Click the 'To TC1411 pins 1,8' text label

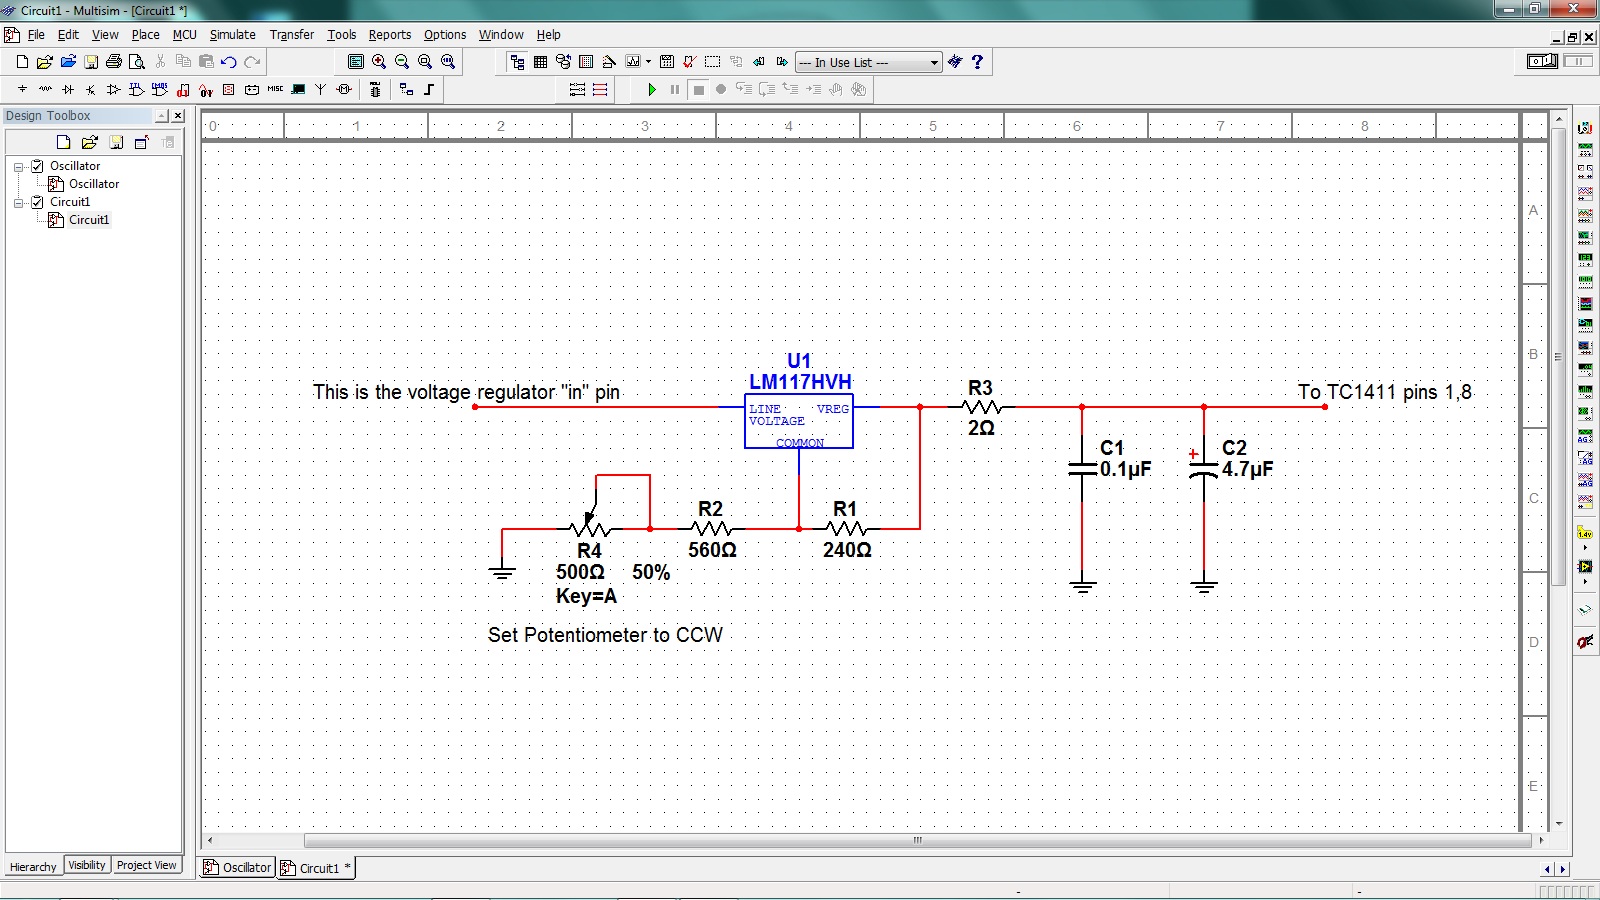pyautogui.click(x=1385, y=392)
